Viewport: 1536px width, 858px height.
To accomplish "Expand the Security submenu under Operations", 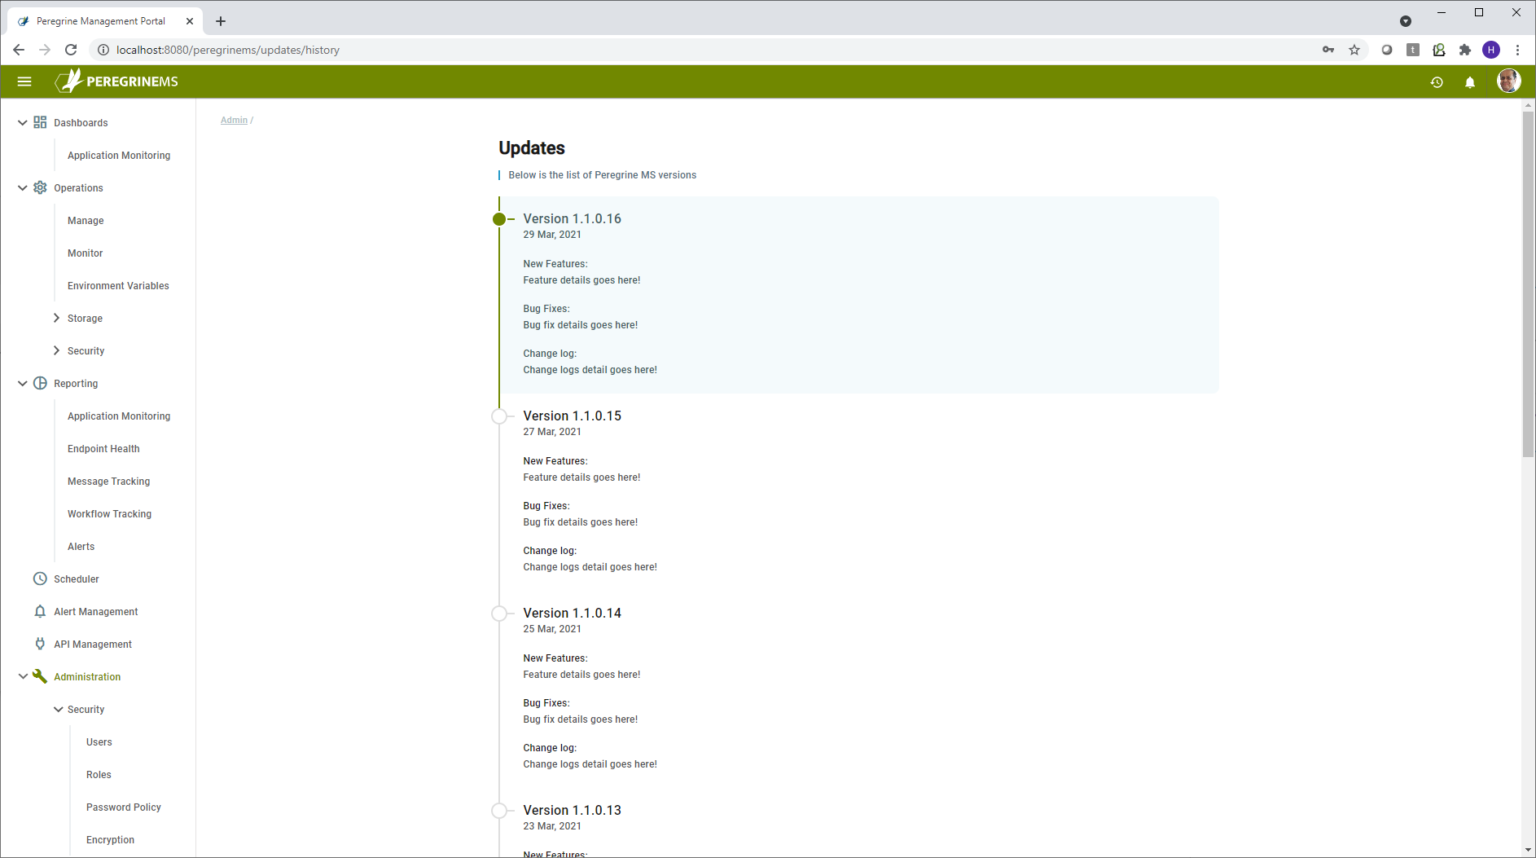I will (x=56, y=351).
